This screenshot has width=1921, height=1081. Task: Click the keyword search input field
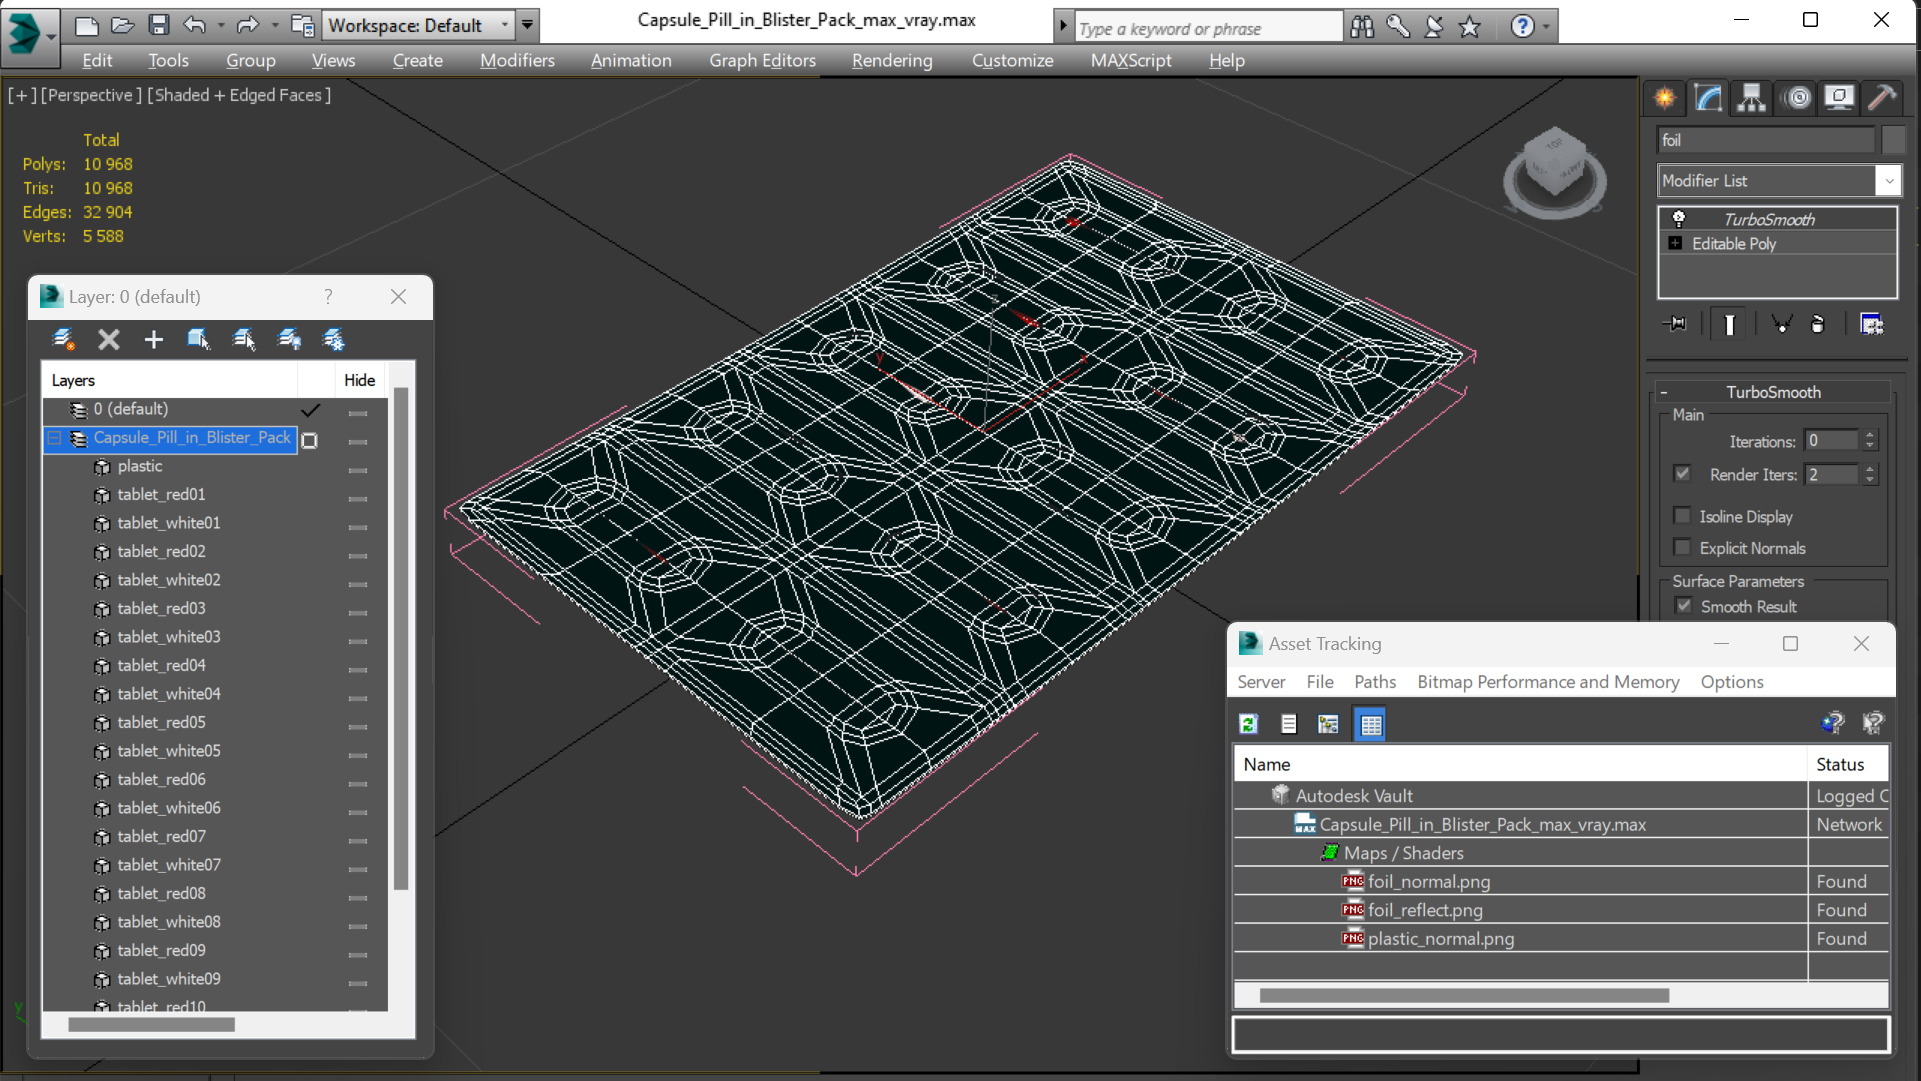click(1208, 28)
